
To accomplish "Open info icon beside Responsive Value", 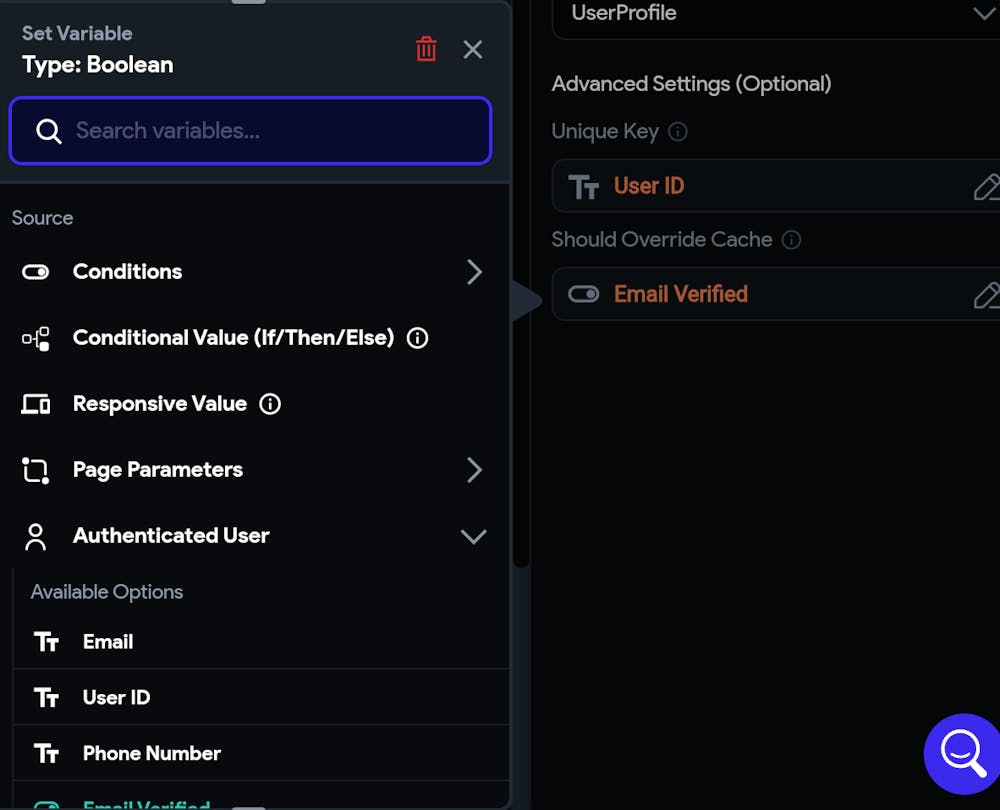I will pos(270,404).
